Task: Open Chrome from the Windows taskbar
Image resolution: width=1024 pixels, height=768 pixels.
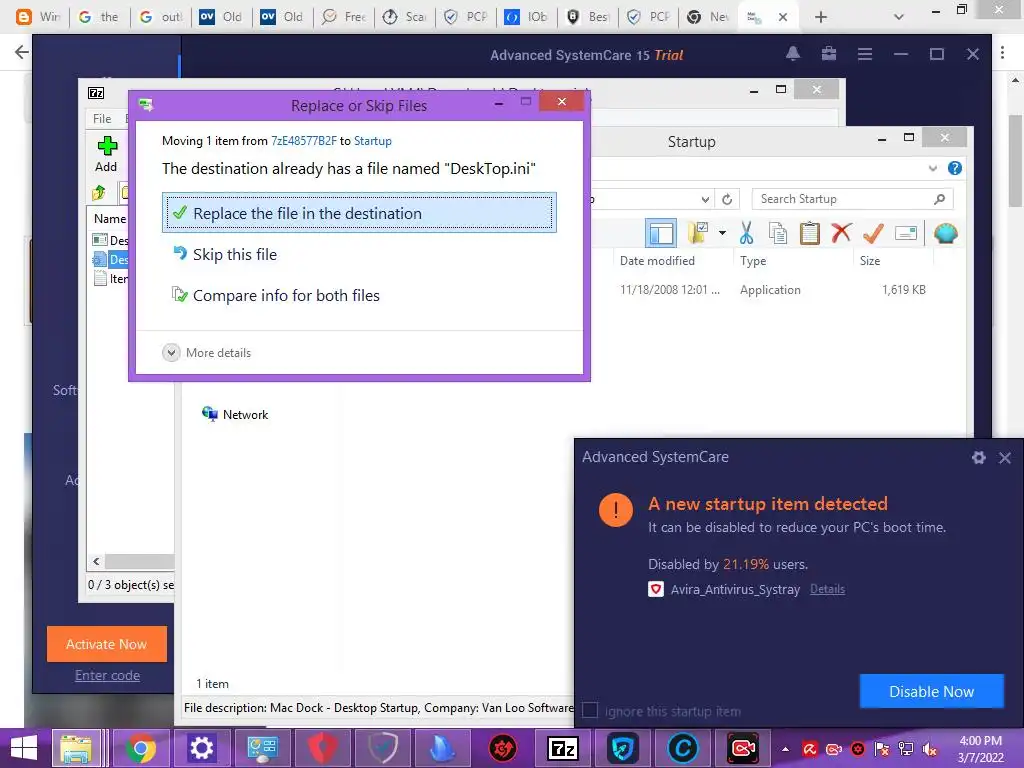Action: point(140,748)
